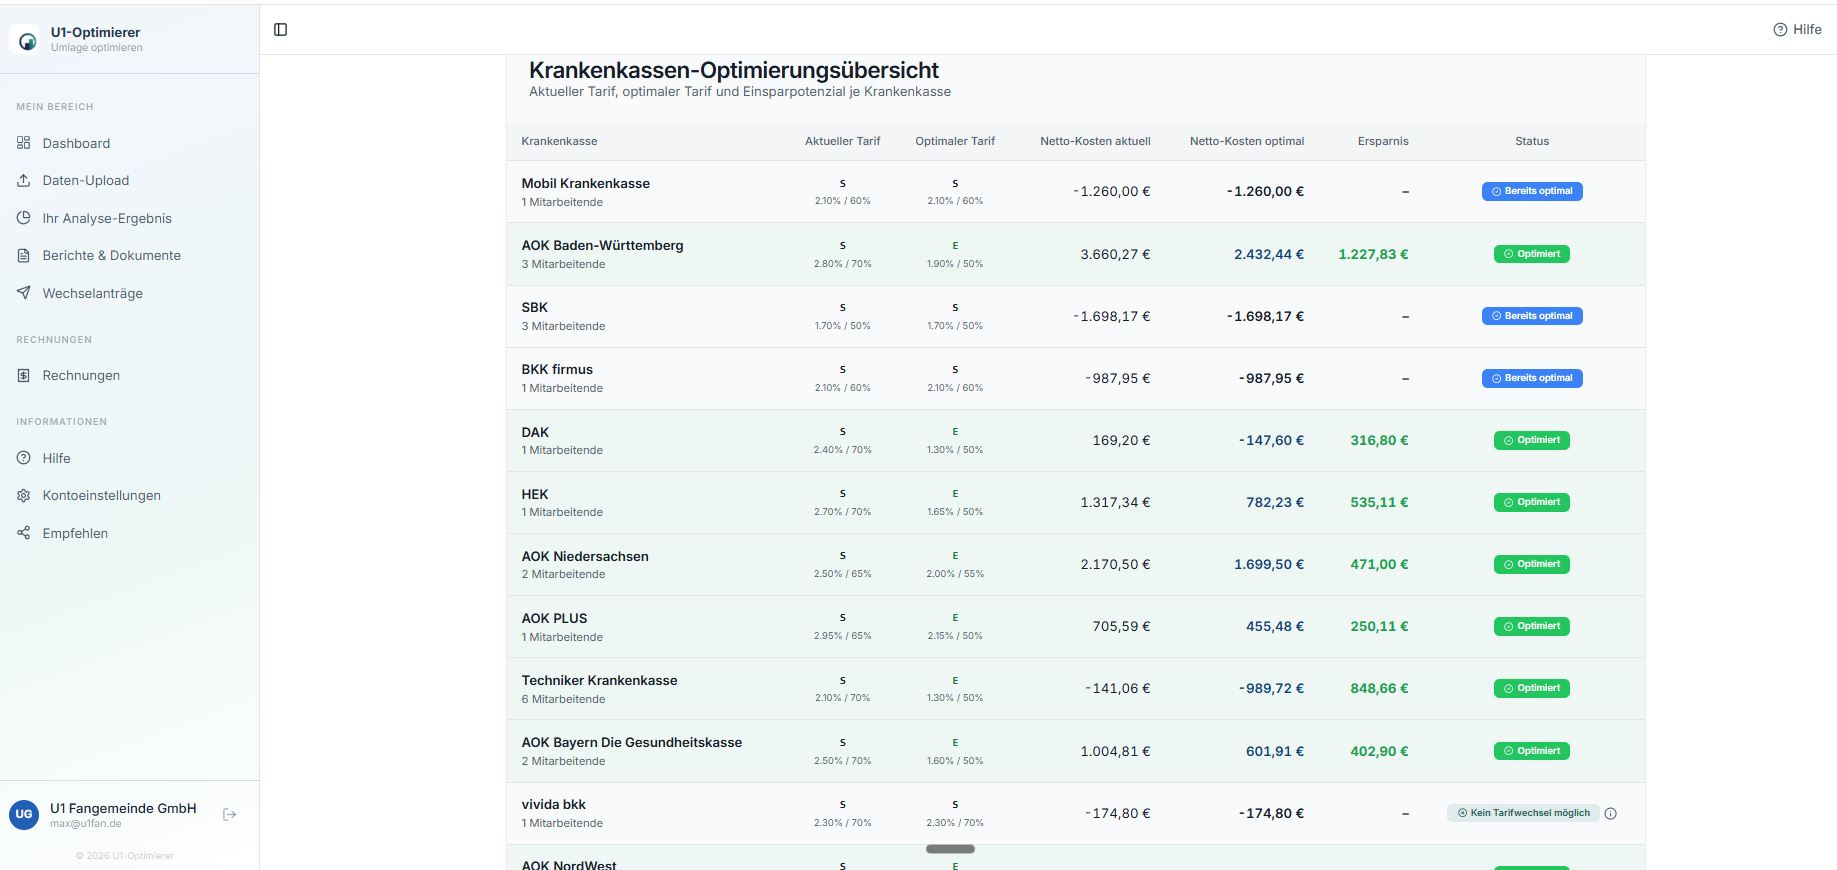1837x870 pixels.
Task: Click Optimiert badge for Techniker Krankenkasse
Action: pos(1532,688)
